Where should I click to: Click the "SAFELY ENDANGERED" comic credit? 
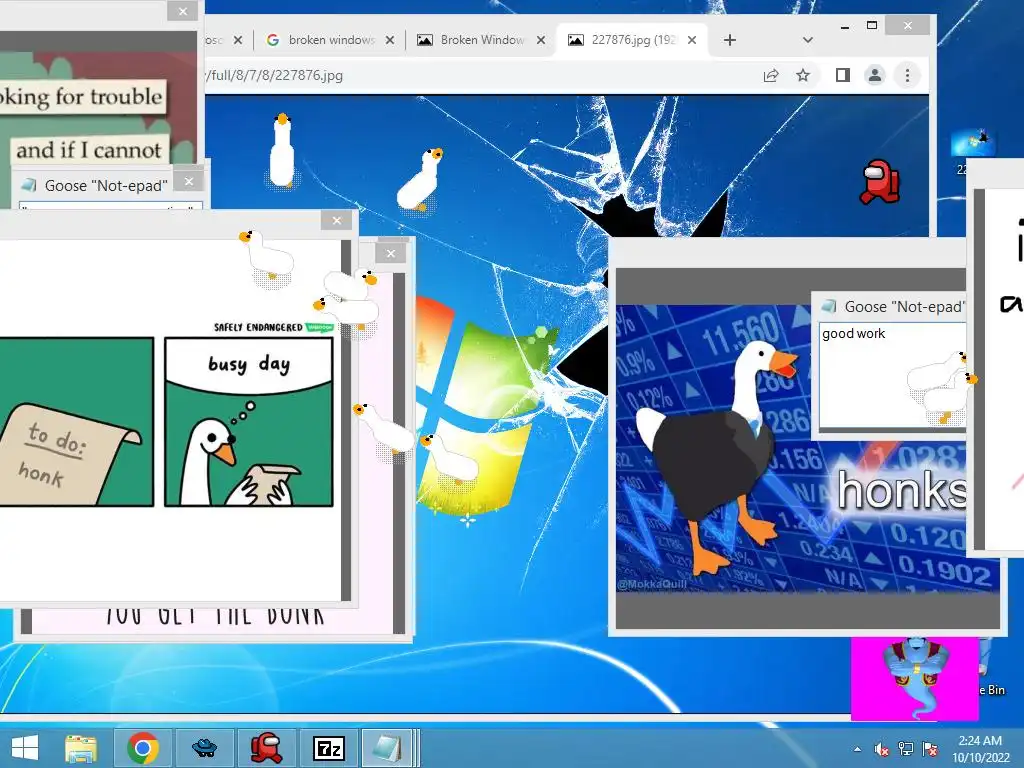pyautogui.click(x=259, y=327)
